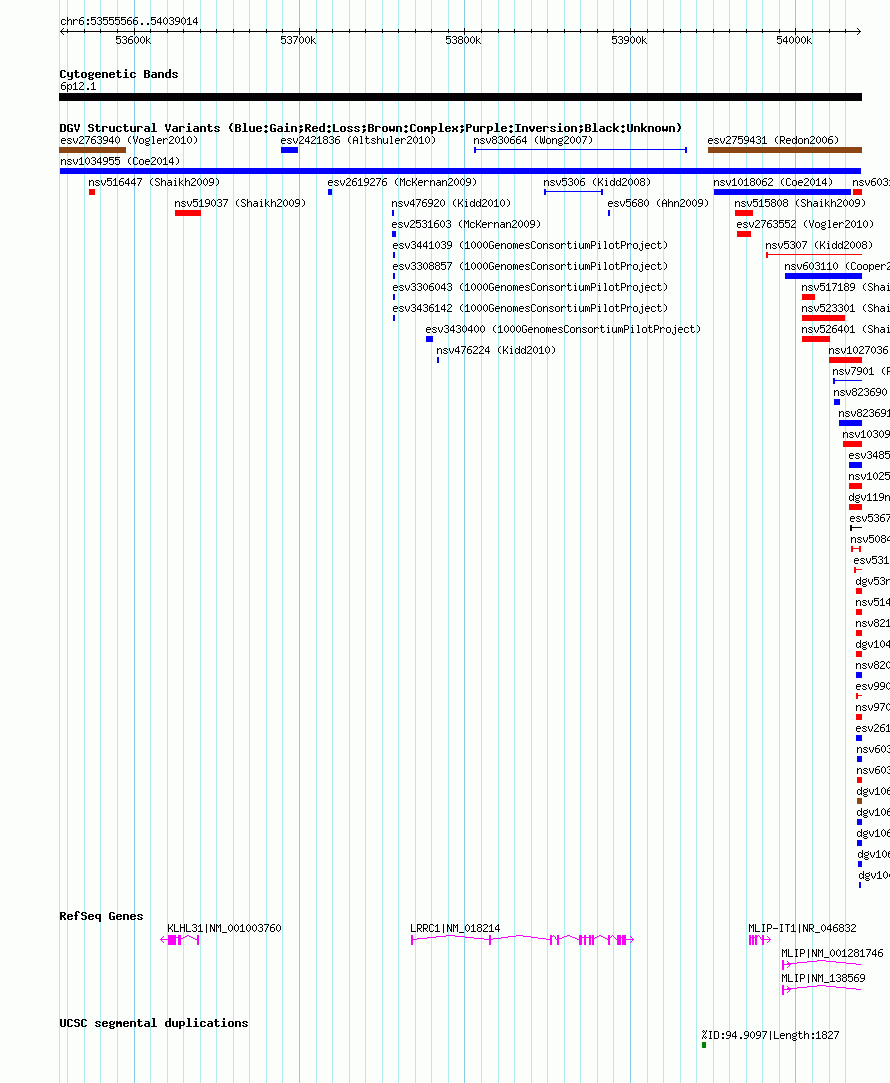Click the green segmental duplication marker
890x1083 pixels.
coord(704,1045)
